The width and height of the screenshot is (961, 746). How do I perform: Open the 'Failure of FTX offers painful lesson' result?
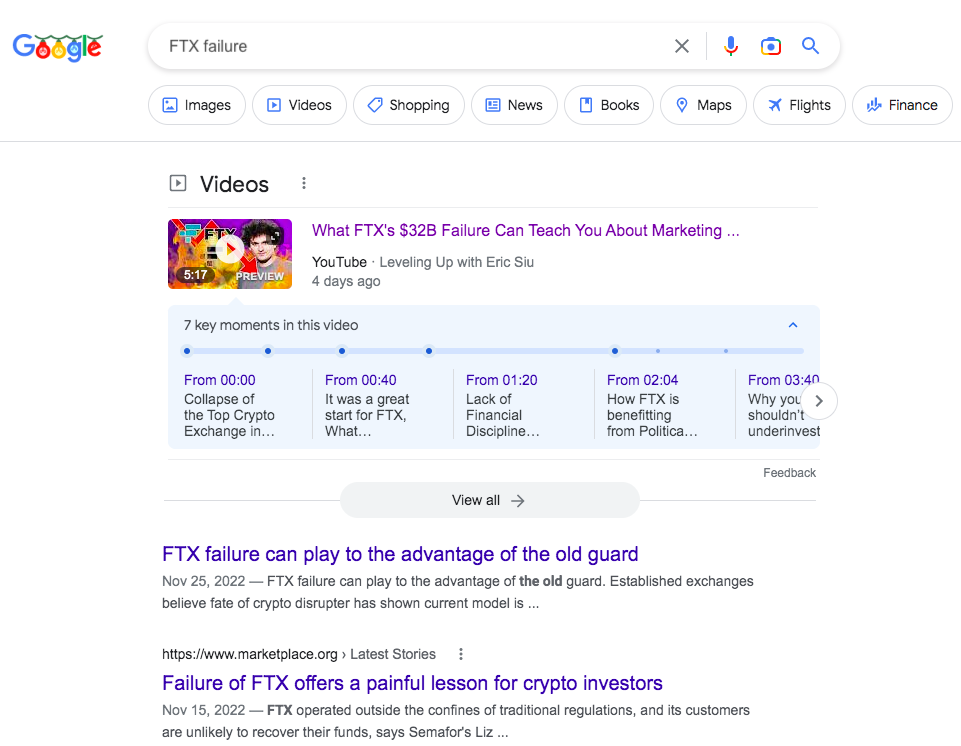pyautogui.click(x=412, y=684)
